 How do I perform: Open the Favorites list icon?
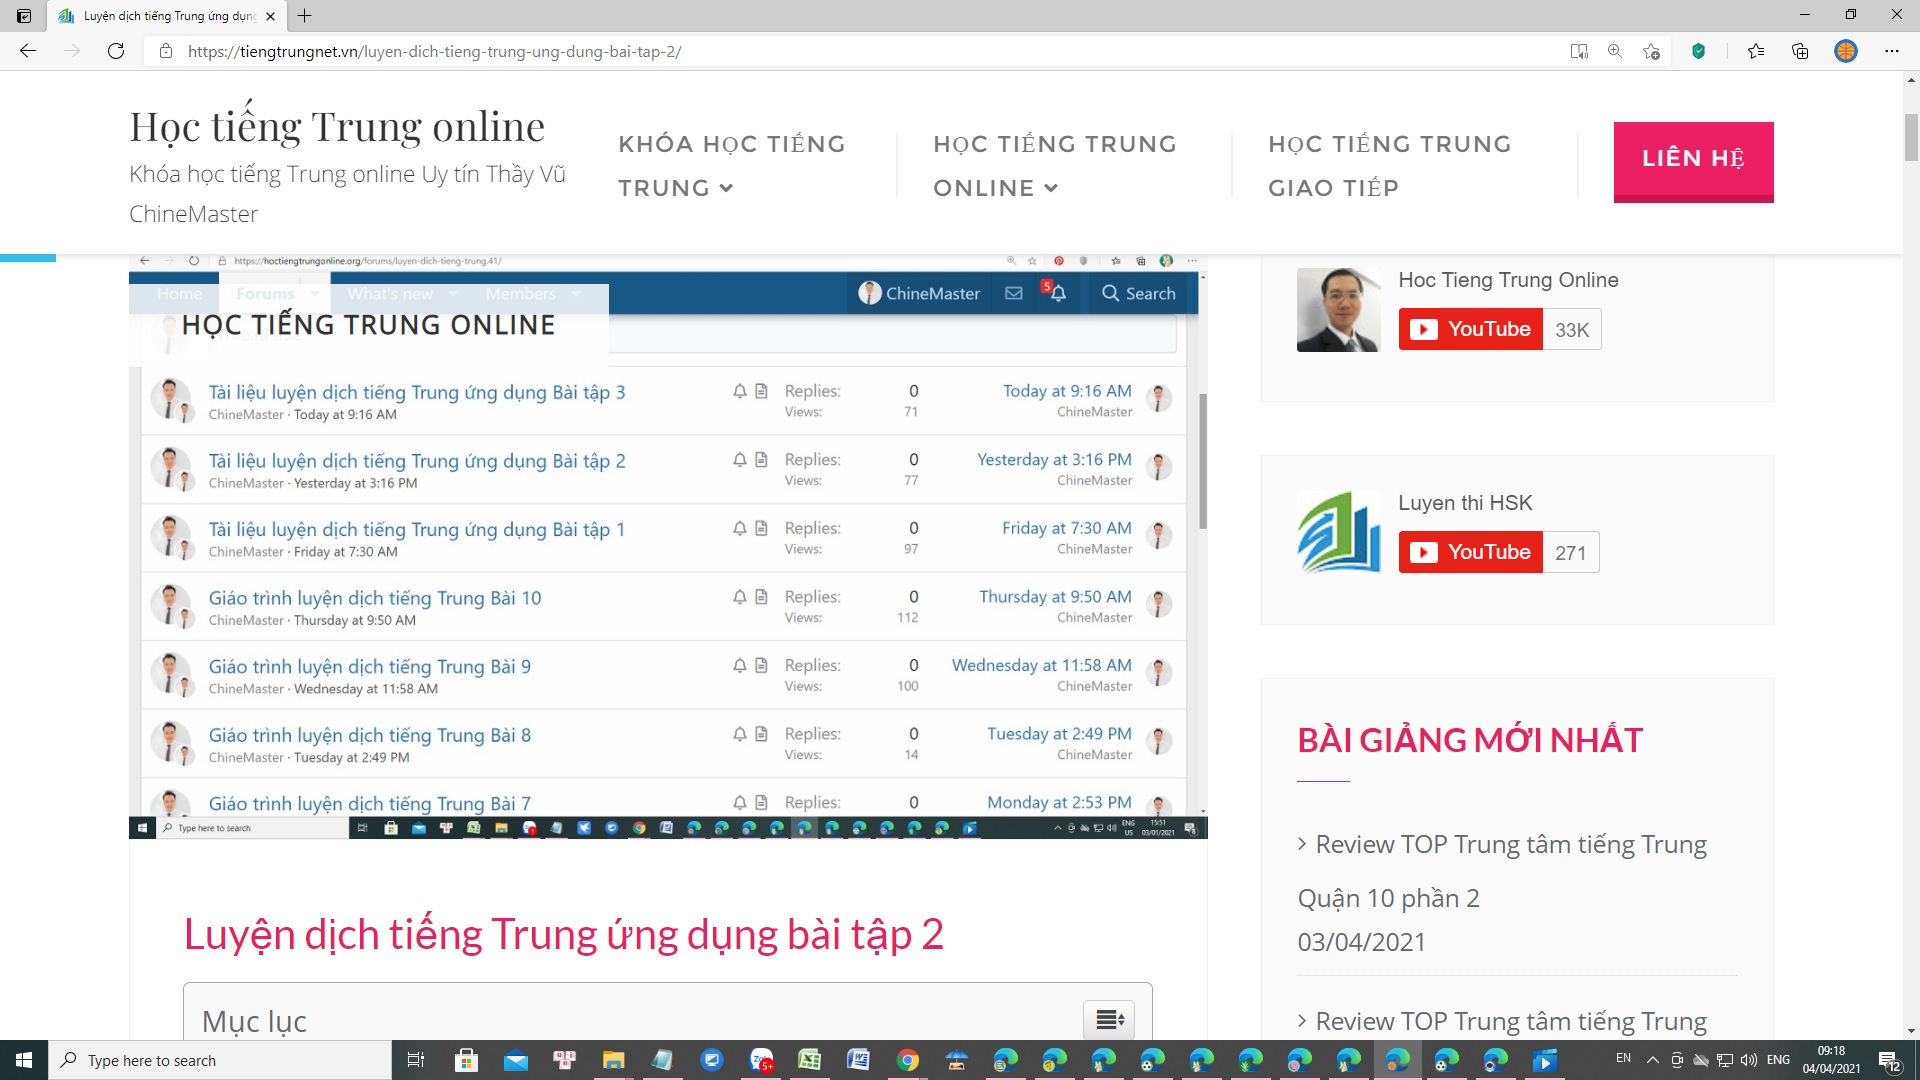1756,51
